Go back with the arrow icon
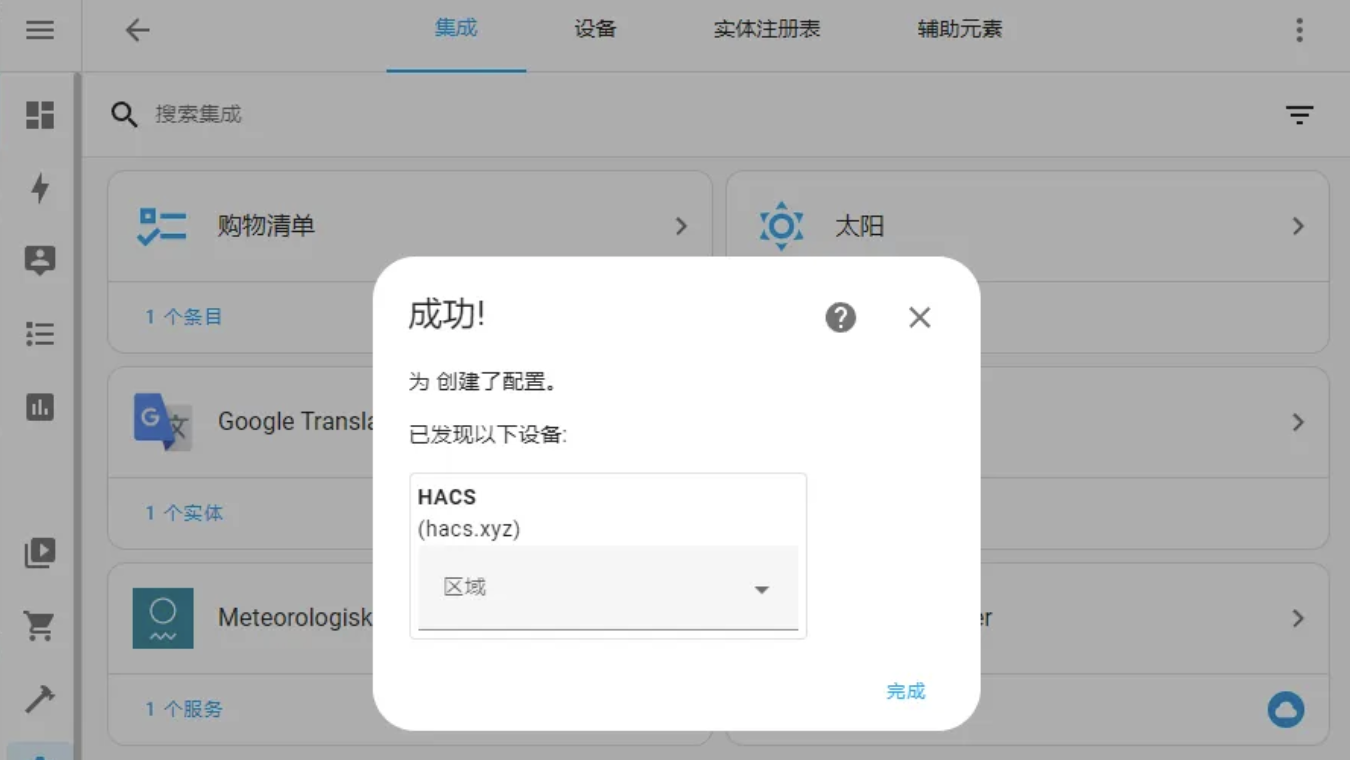This screenshot has height=760, width=1350. pos(137,30)
